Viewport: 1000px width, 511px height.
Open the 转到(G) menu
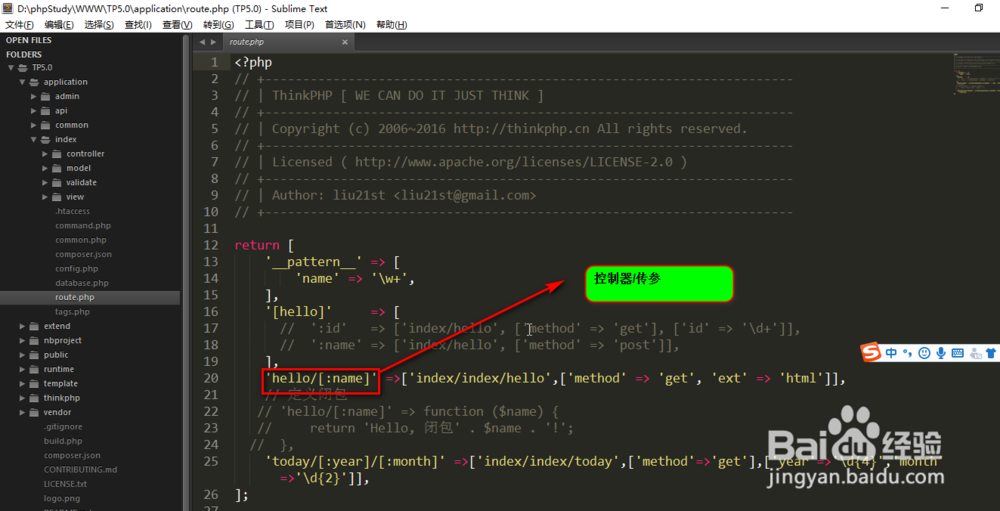[x=218, y=25]
